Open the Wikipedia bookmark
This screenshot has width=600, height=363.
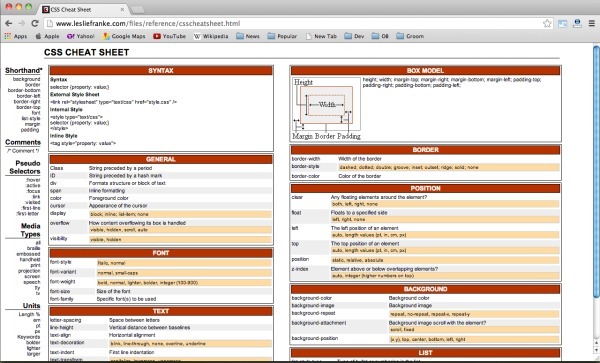pos(211,36)
